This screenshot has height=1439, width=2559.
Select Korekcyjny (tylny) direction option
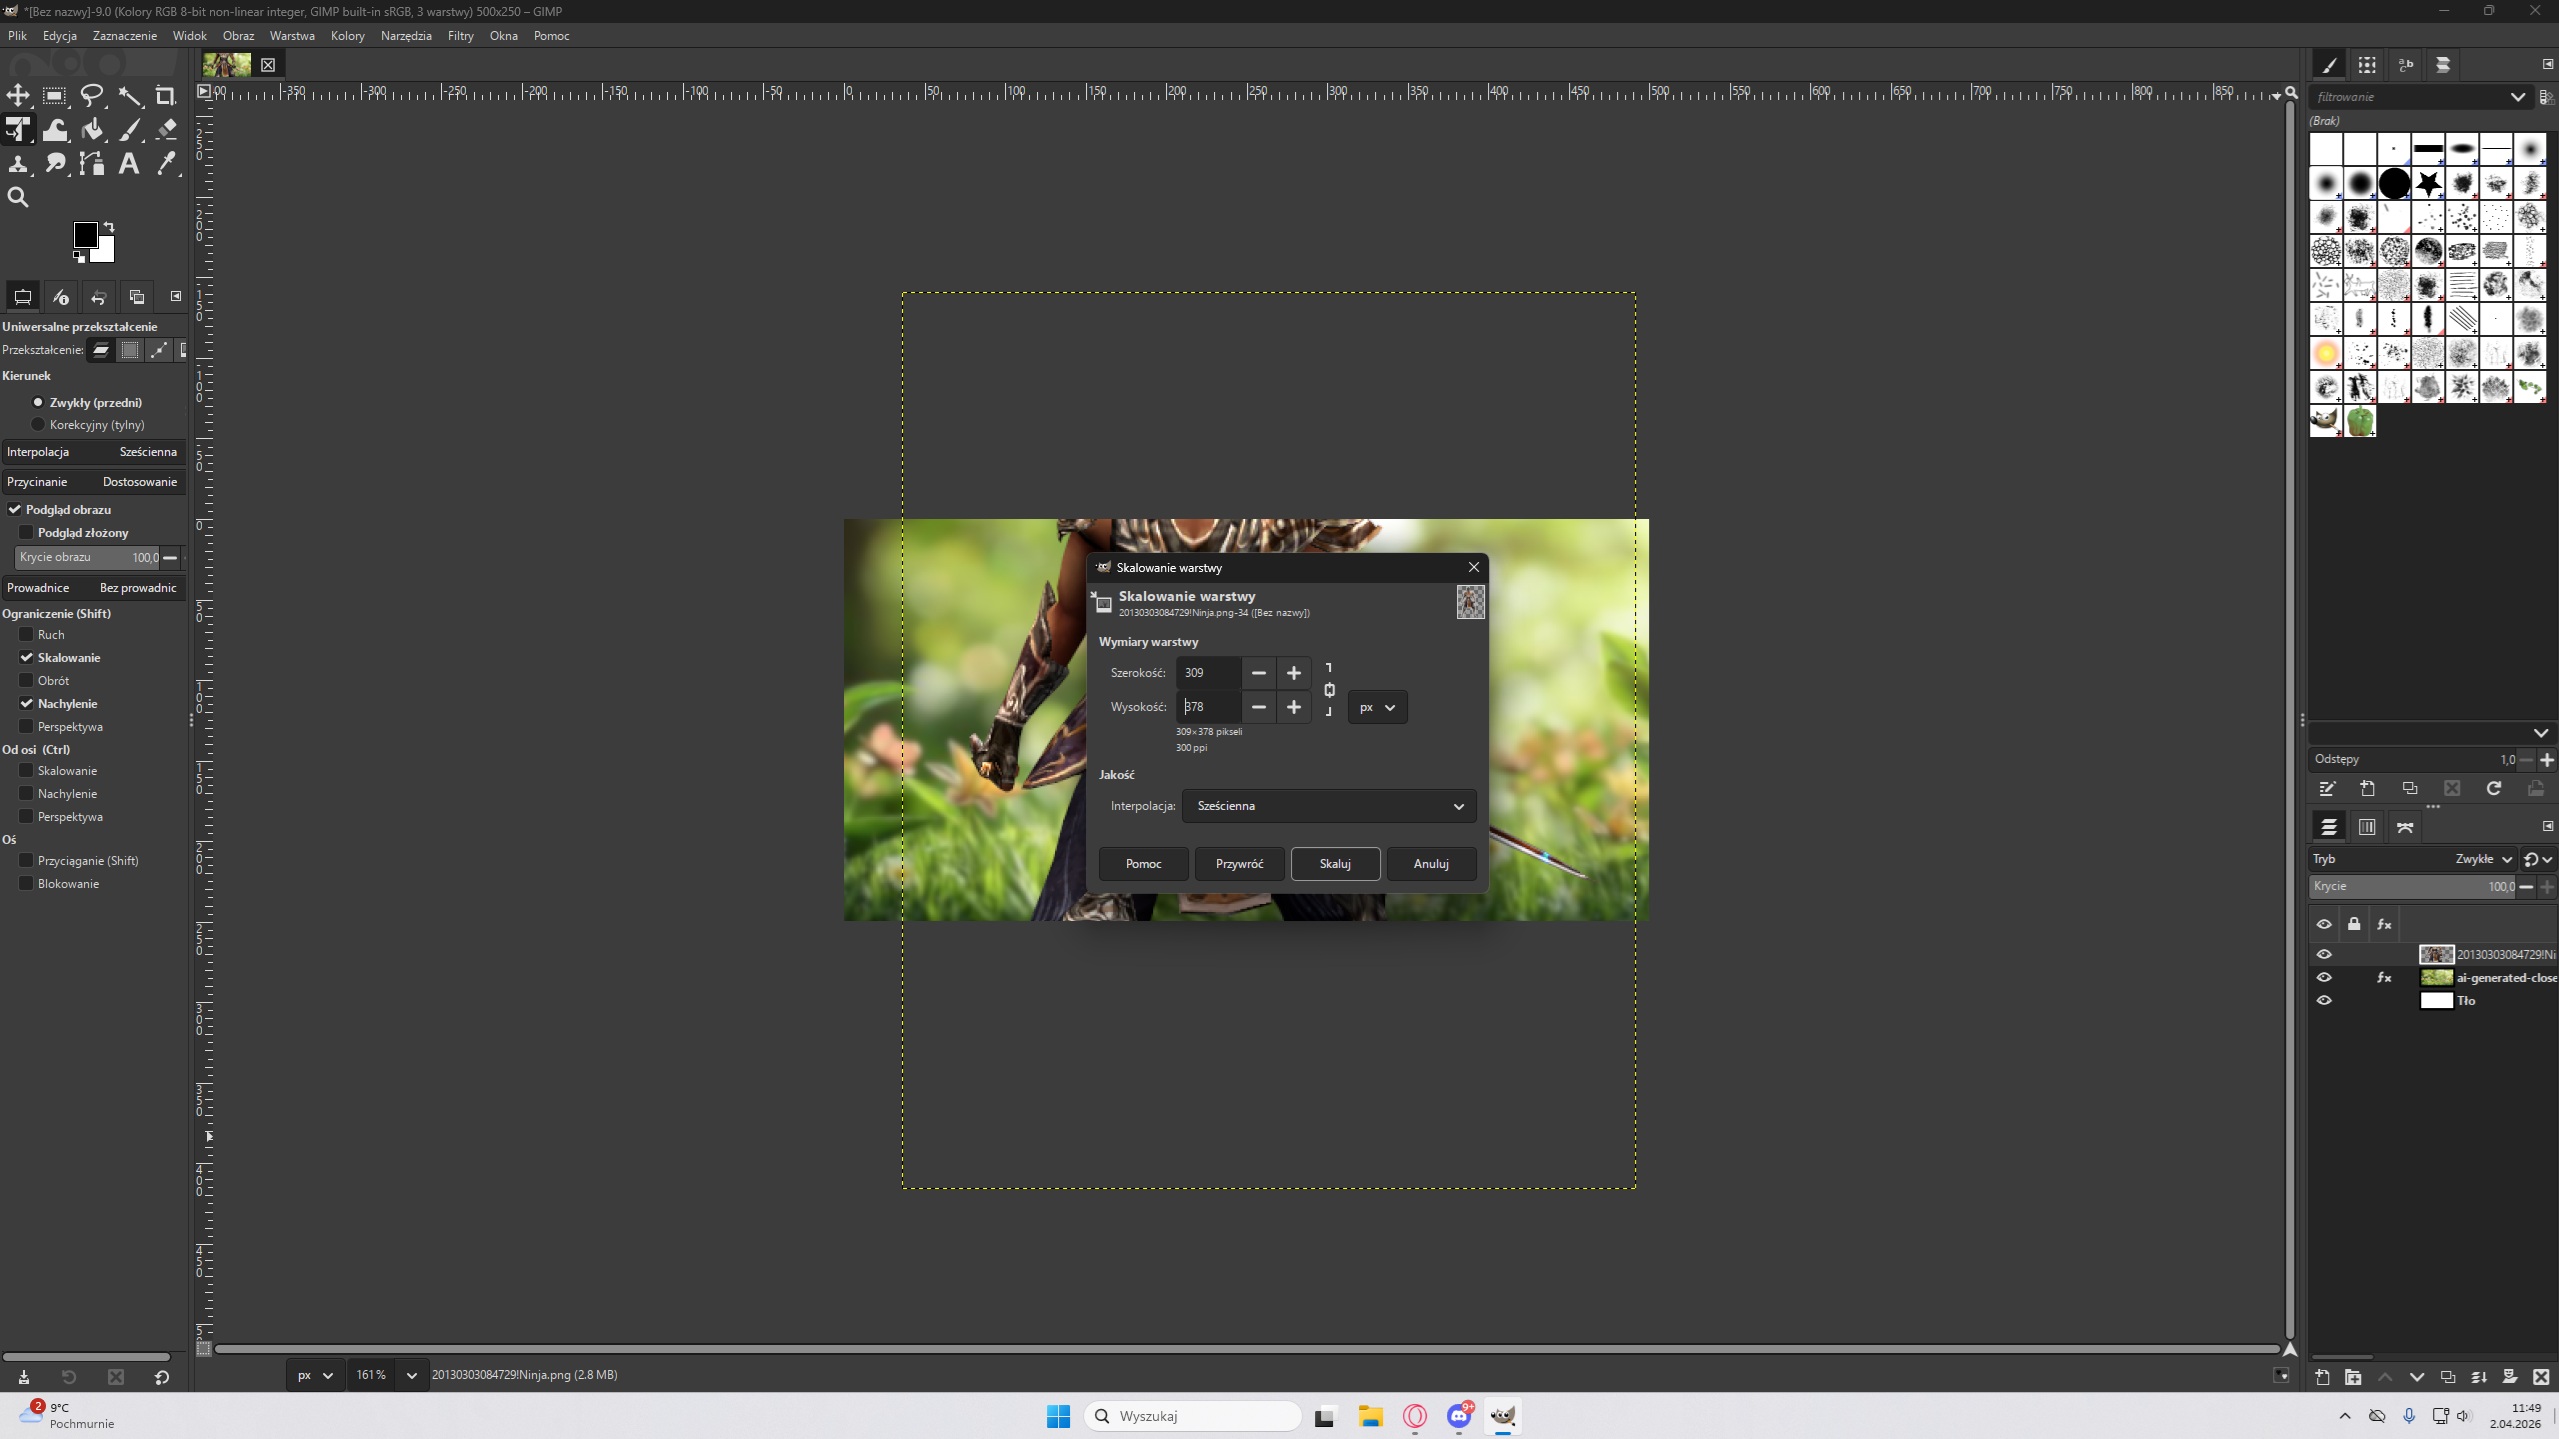(x=38, y=425)
